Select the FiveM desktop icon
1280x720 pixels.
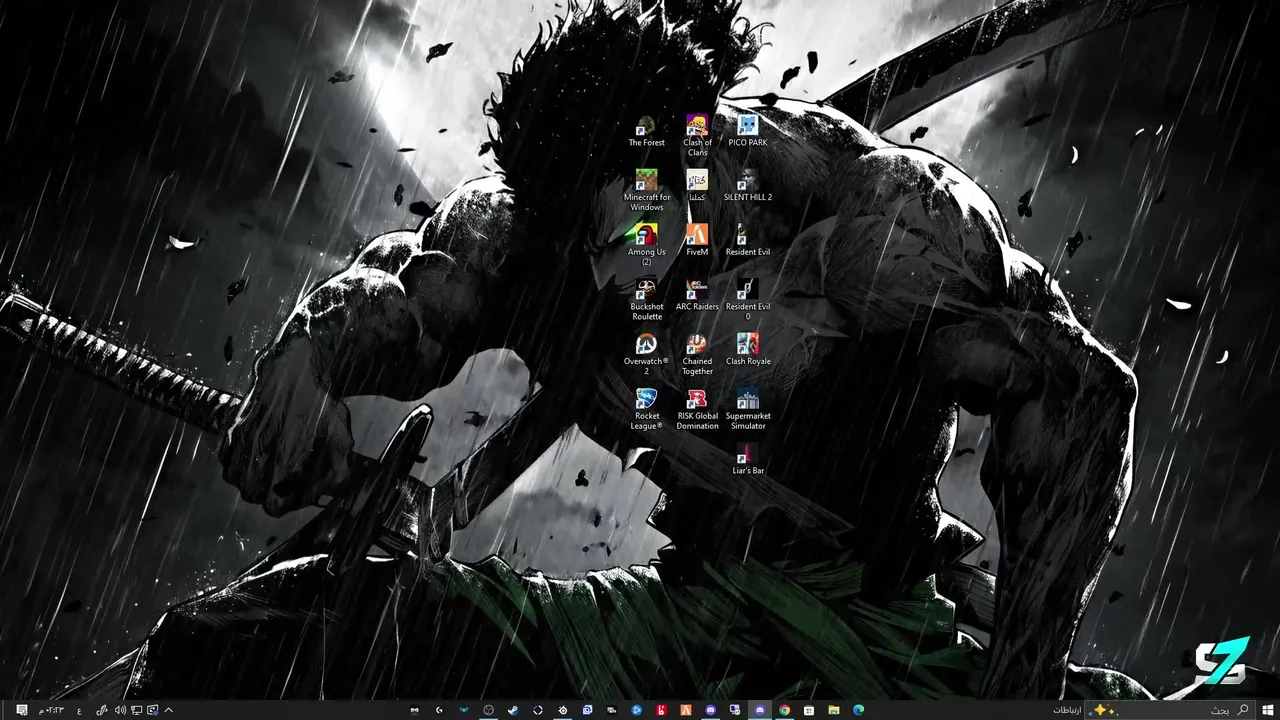click(697, 241)
